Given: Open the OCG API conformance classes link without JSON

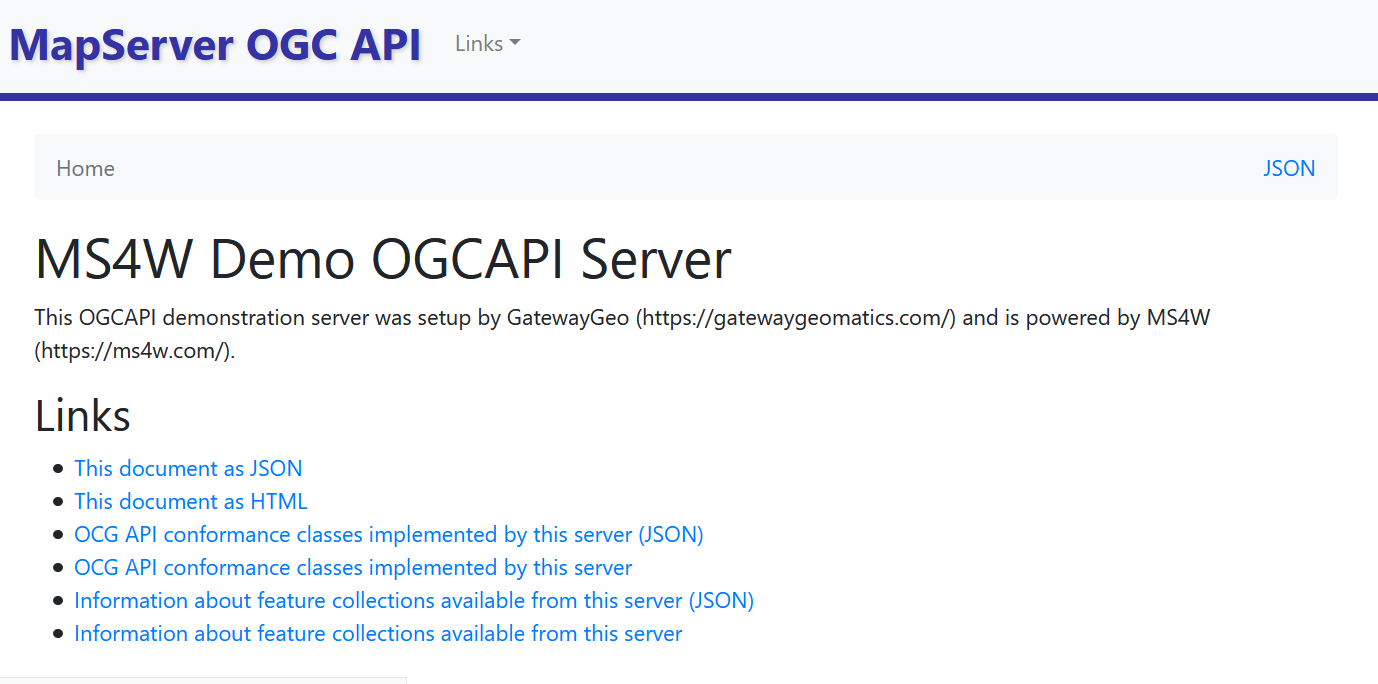Looking at the screenshot, I should 353,567.
